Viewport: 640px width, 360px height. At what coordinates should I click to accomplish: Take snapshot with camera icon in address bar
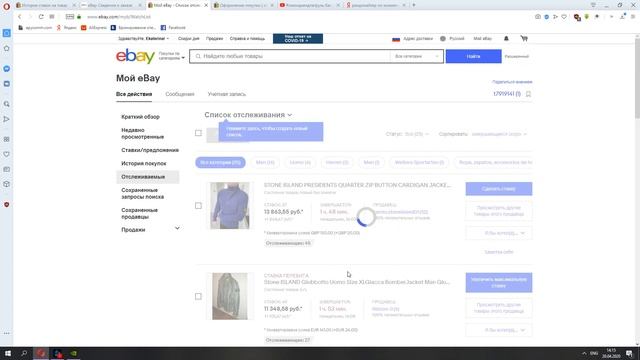coord(538,17)
